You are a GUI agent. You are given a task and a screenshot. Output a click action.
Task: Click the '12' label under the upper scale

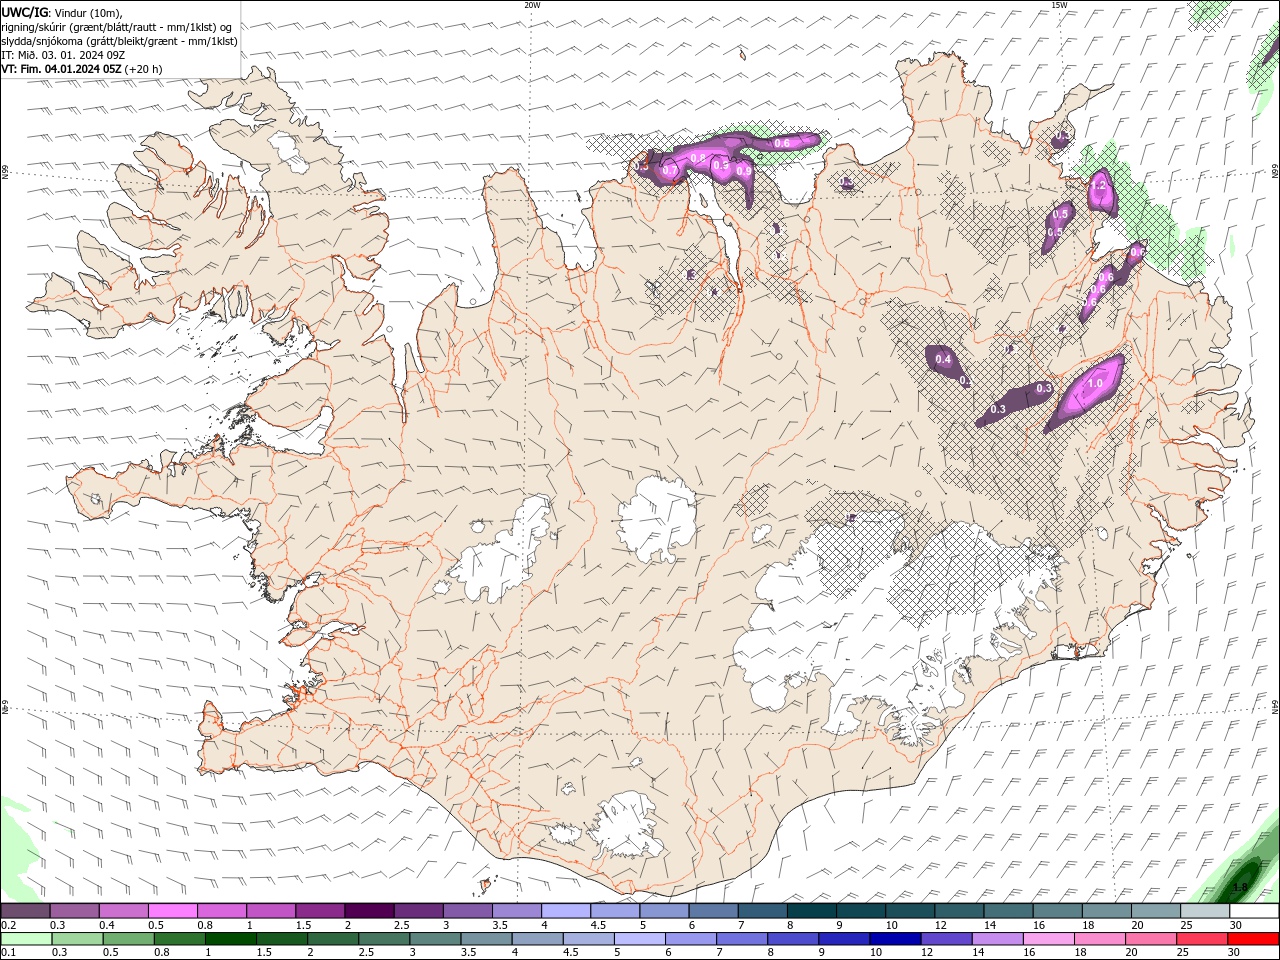click(x=942, y=925)
